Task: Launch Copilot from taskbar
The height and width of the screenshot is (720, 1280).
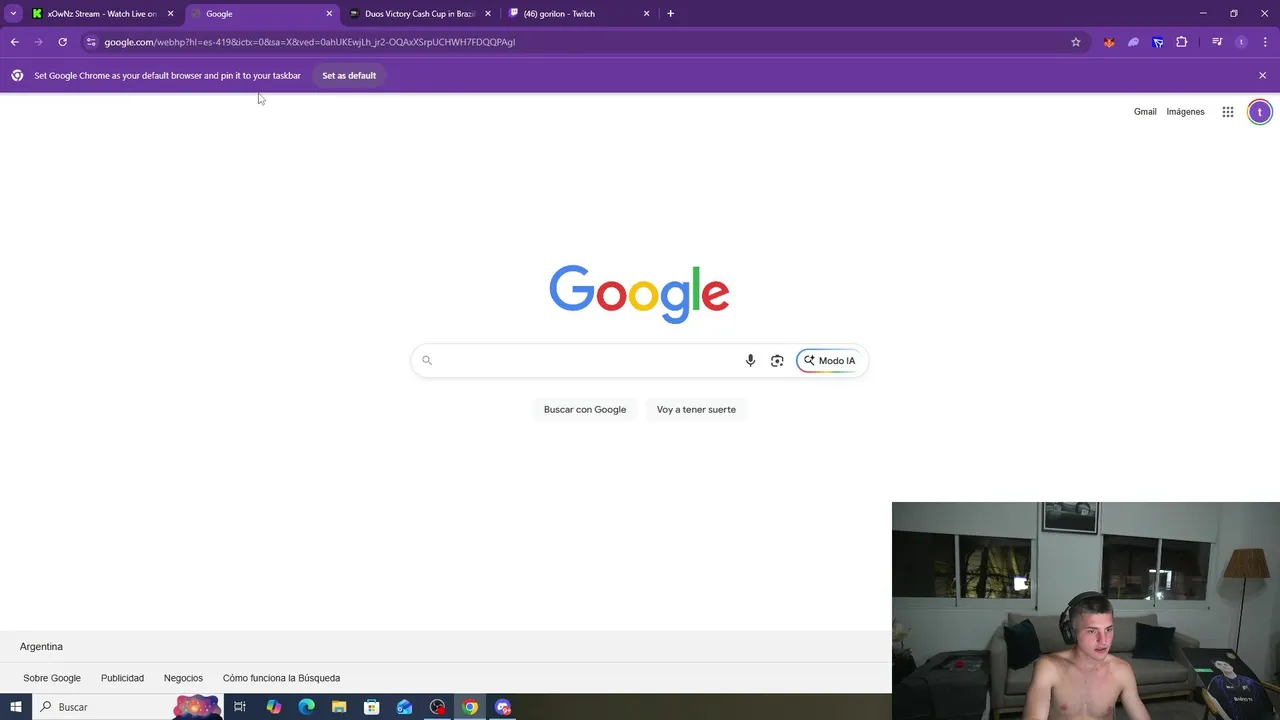Action: [x=274, y=707]
